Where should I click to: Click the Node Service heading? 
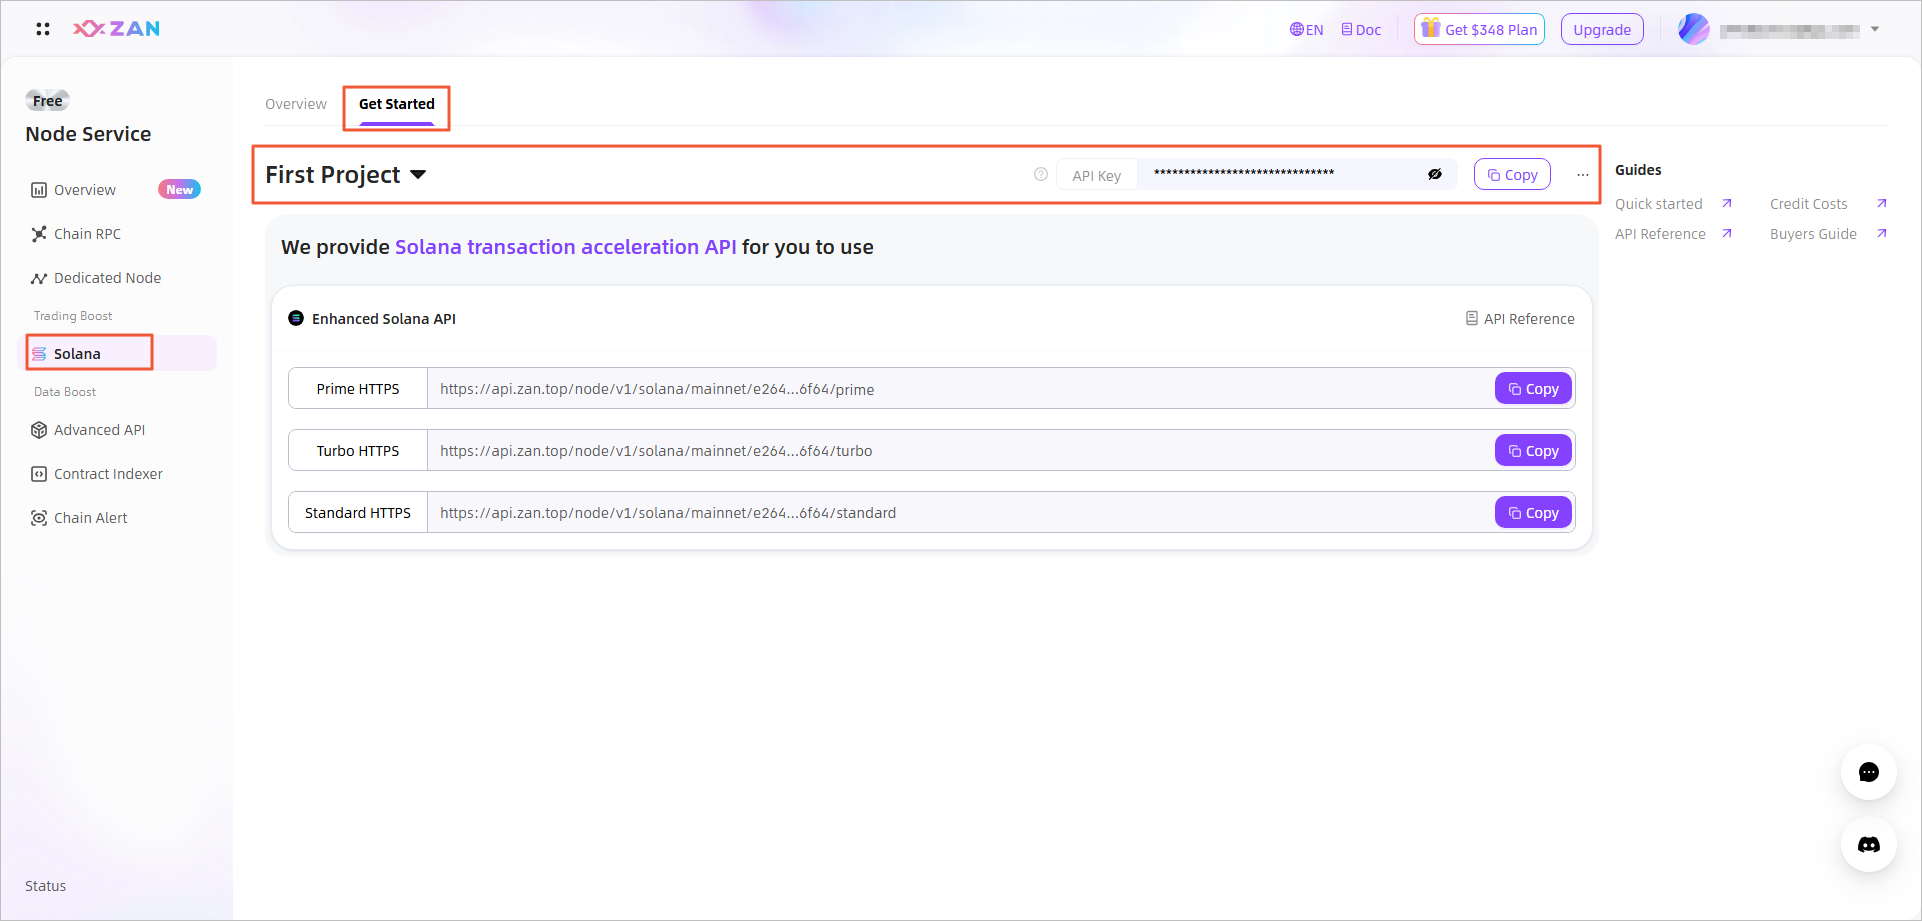pos(88,134)
